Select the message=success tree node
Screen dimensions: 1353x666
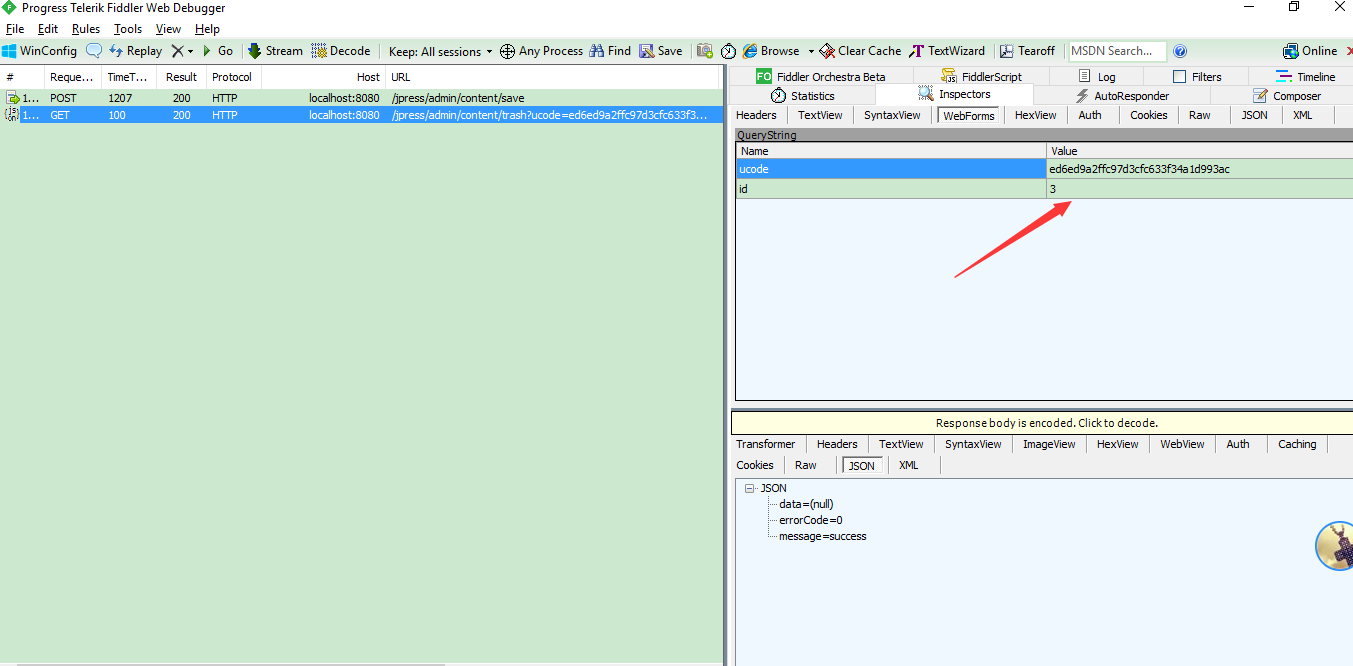point(823,537)
